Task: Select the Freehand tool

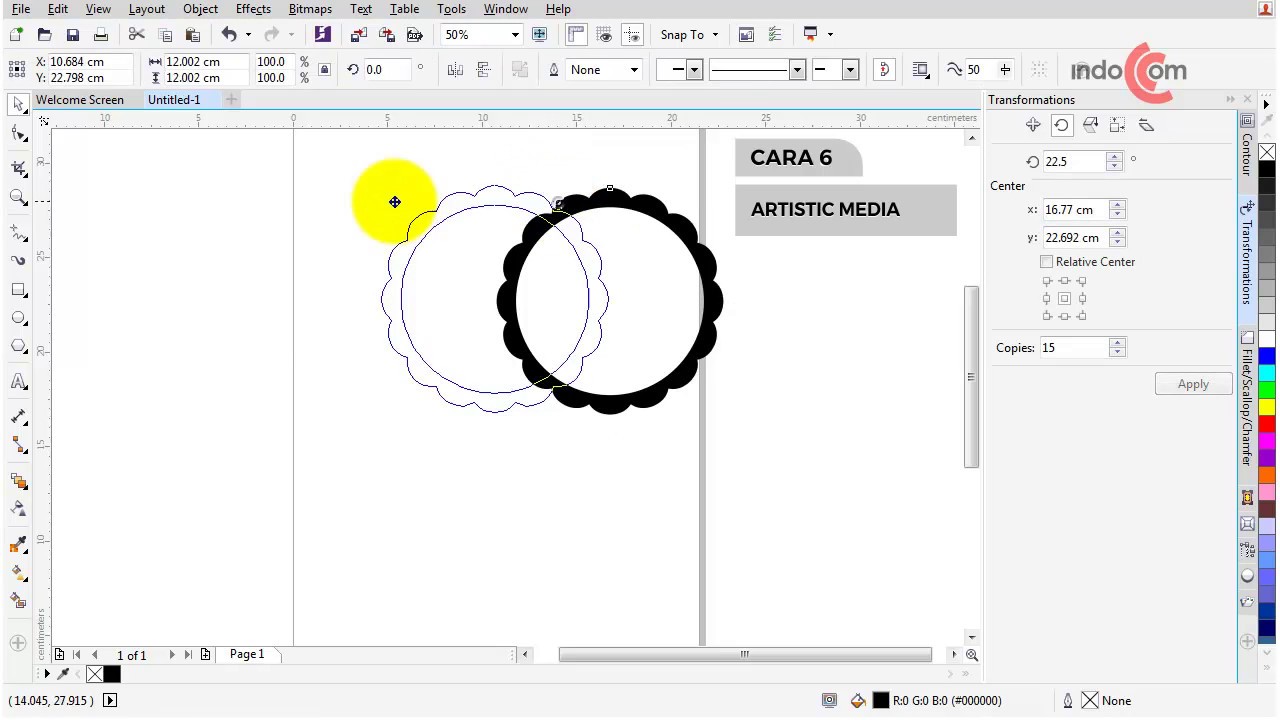Action: [x=18, y=232]
